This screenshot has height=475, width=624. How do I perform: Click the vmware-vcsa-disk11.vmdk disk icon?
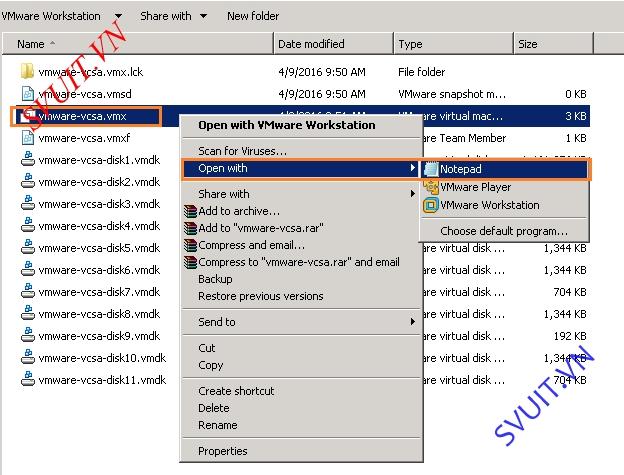(x=27, y=379)
